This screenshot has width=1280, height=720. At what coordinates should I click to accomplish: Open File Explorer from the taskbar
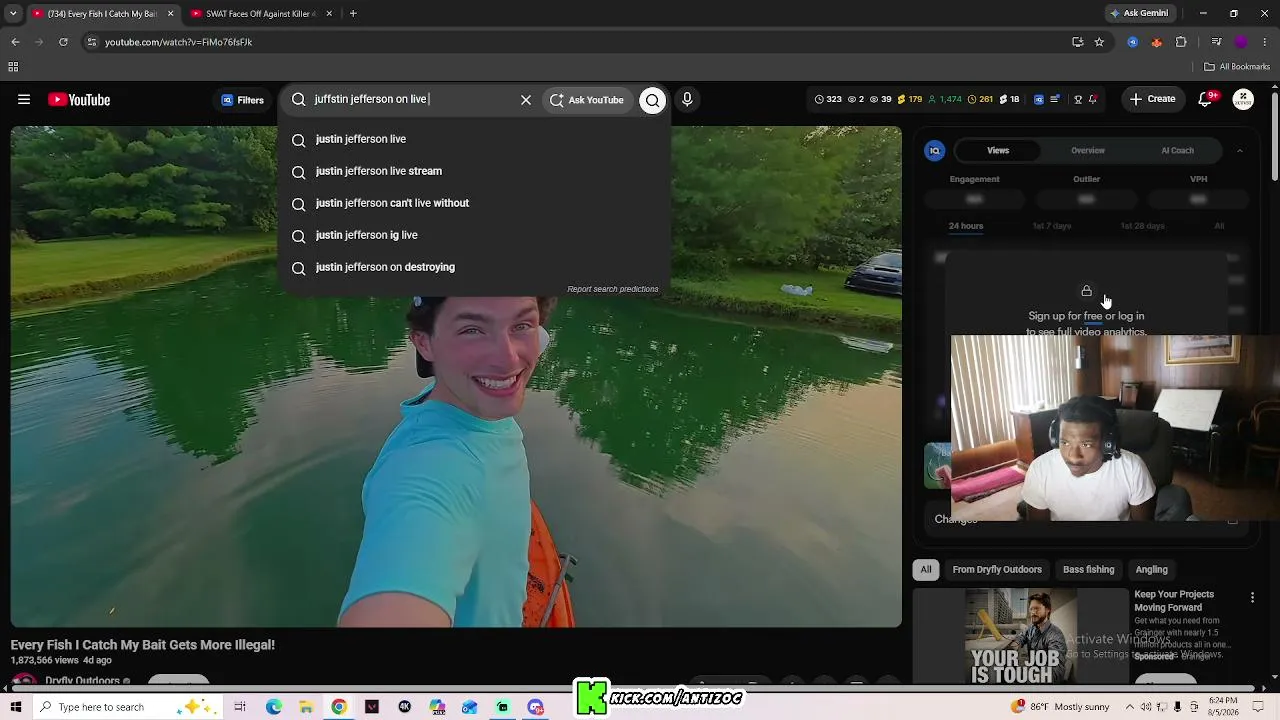coord(306,707)
